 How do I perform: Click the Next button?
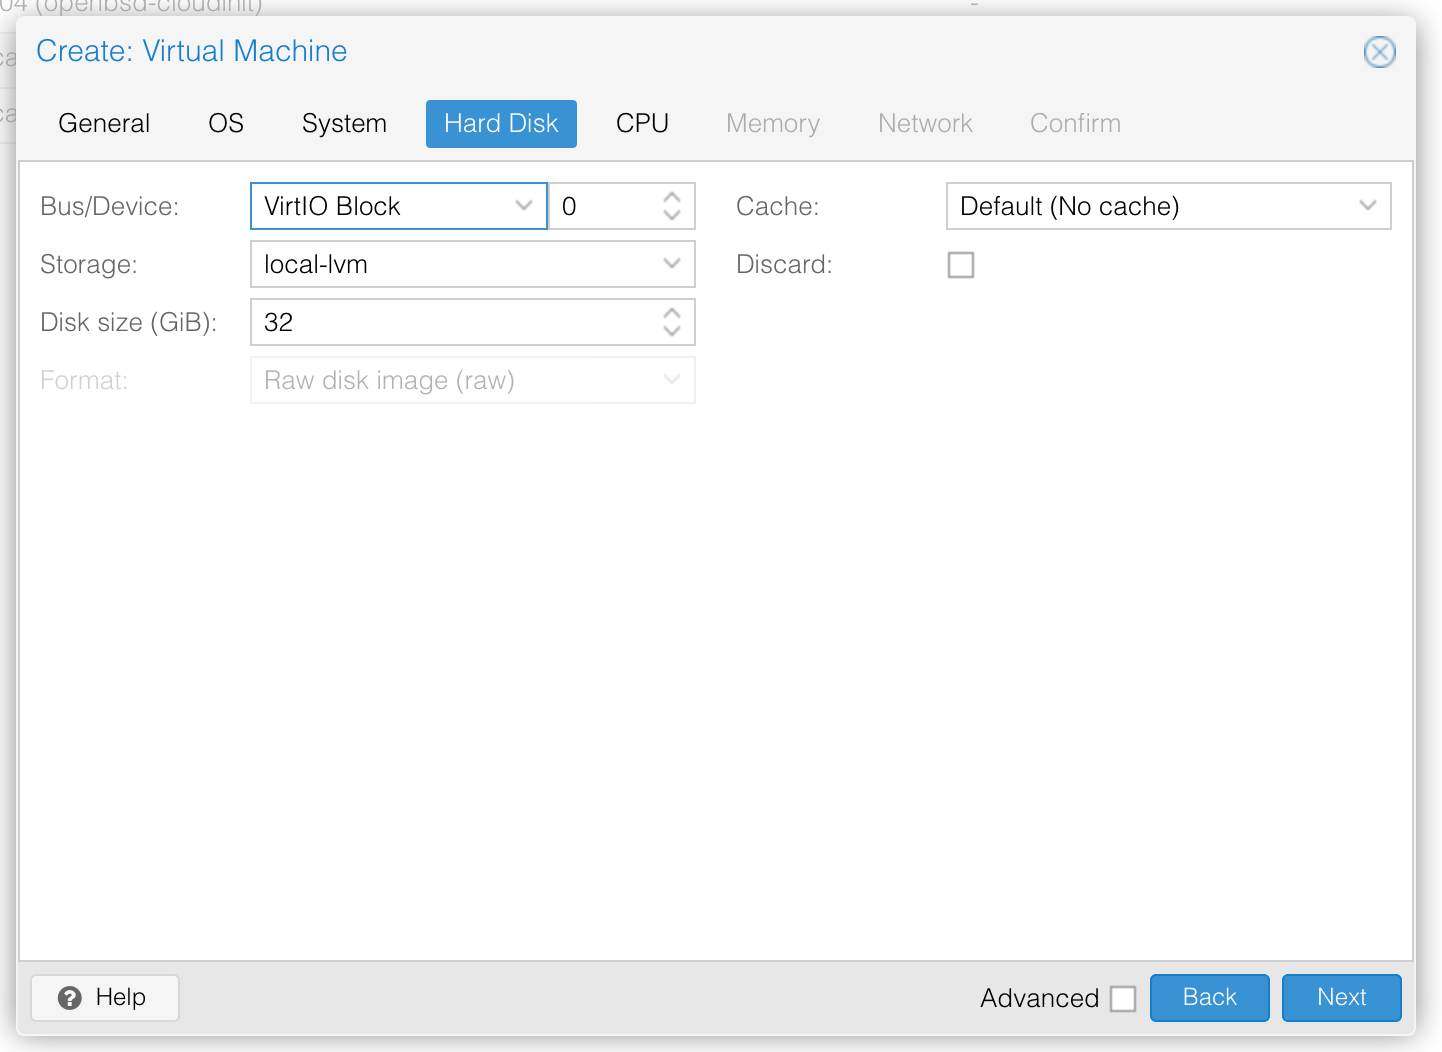pos(1341,997)
